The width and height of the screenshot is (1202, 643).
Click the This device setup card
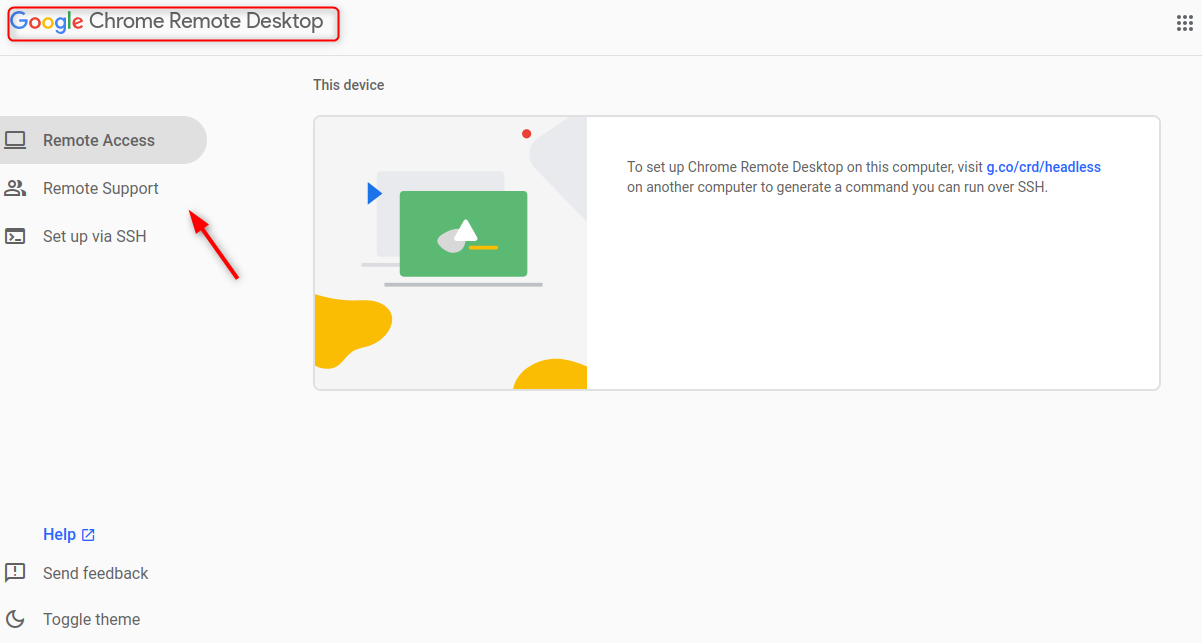(x=737, y=252)
